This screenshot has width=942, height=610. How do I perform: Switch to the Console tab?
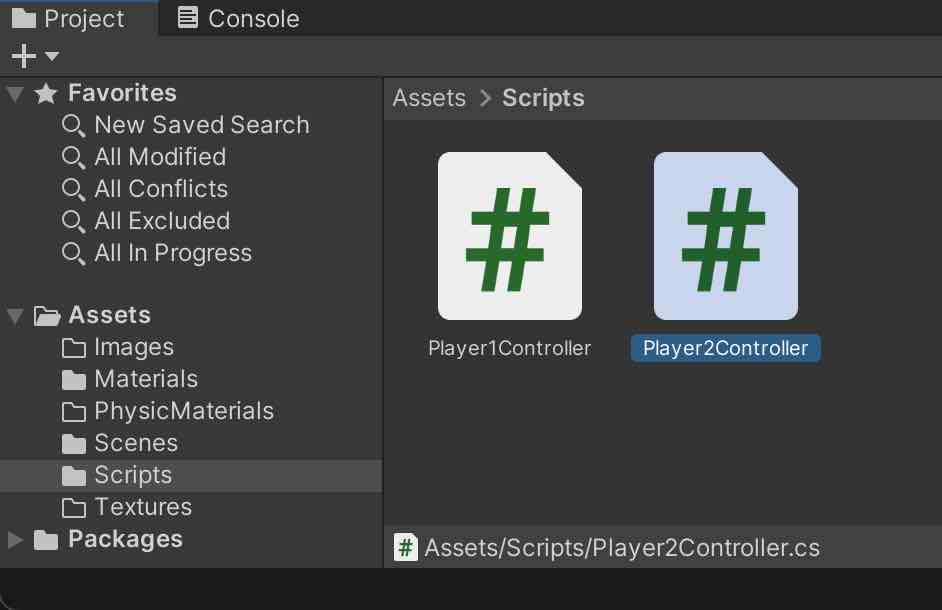(238, 18)
